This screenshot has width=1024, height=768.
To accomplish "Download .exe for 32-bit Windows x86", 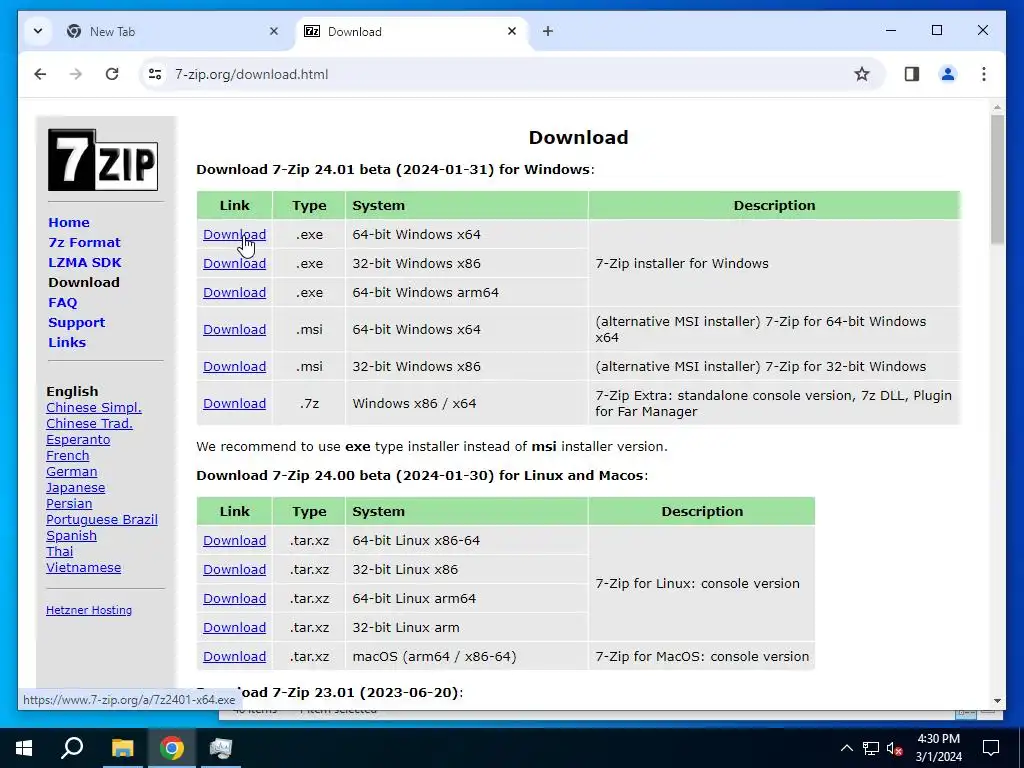I will pos(234,264).
